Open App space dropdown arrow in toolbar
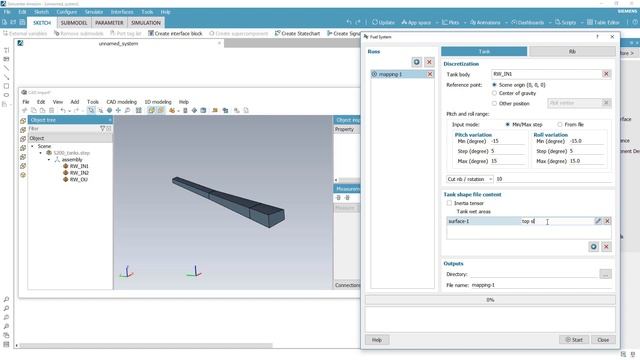Image resolution: width=640 pixels, height=360 pixels. (436, 22)
